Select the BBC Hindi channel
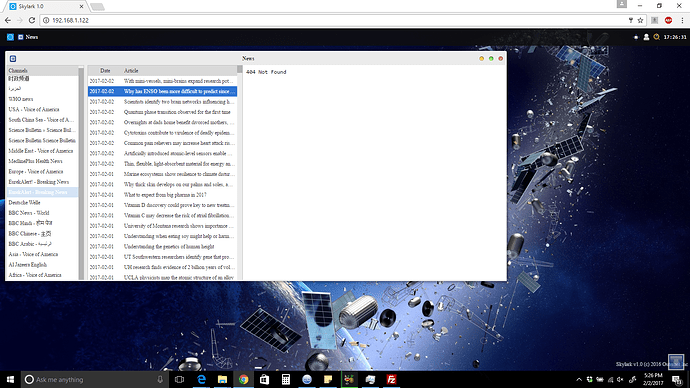 tap(42, 223)
